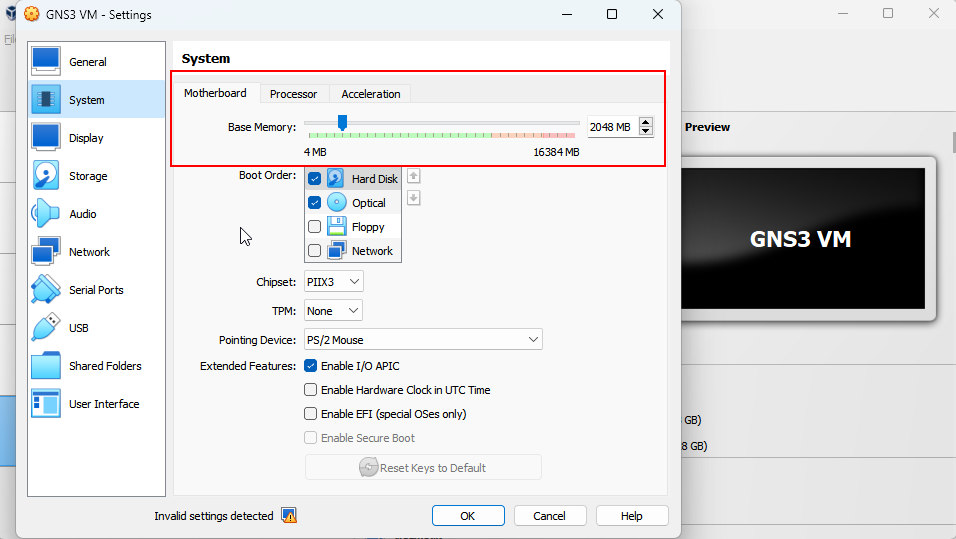Image resolution: width=956 pixels, height=539 pixels.
Task: Click the Base Memory slider handle
Action: pos(342,122)
